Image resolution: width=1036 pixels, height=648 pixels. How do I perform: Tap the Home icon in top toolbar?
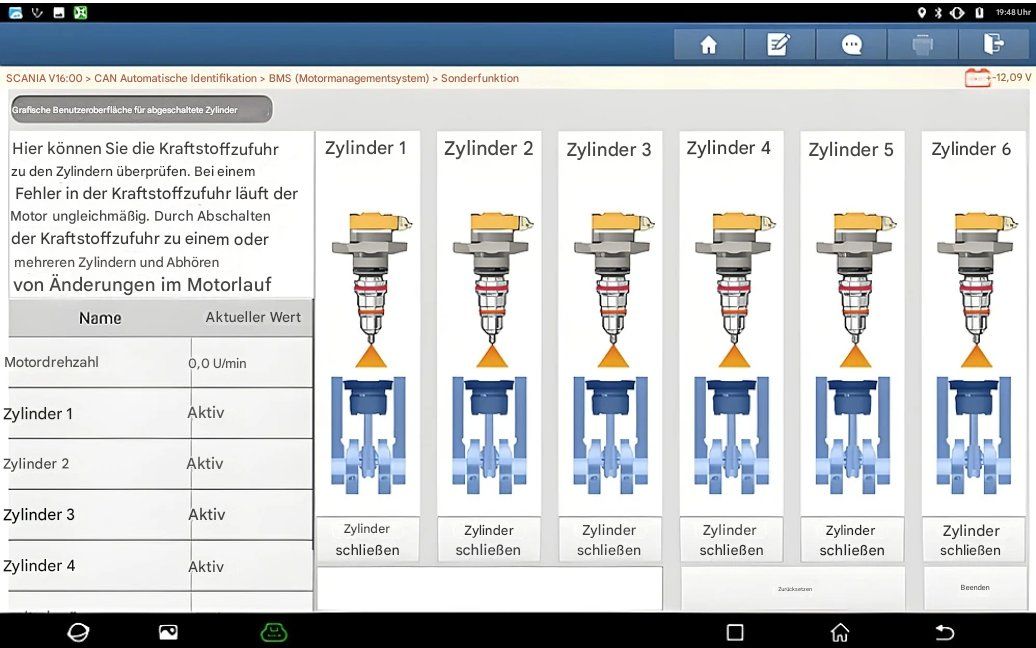click(x=709, y=45)
